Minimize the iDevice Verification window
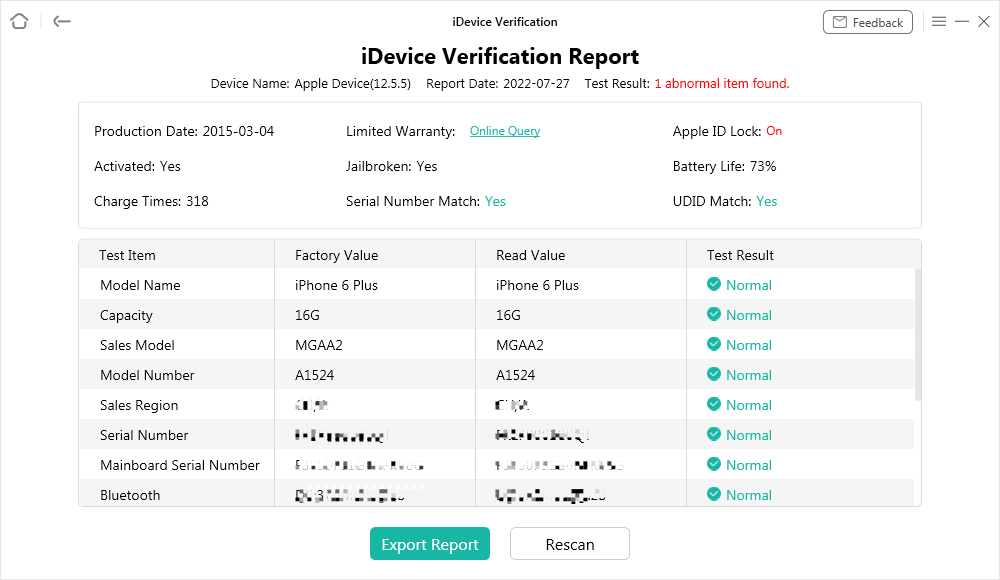This screenshot has width=1000, height=580. click(x=962, y=21)
